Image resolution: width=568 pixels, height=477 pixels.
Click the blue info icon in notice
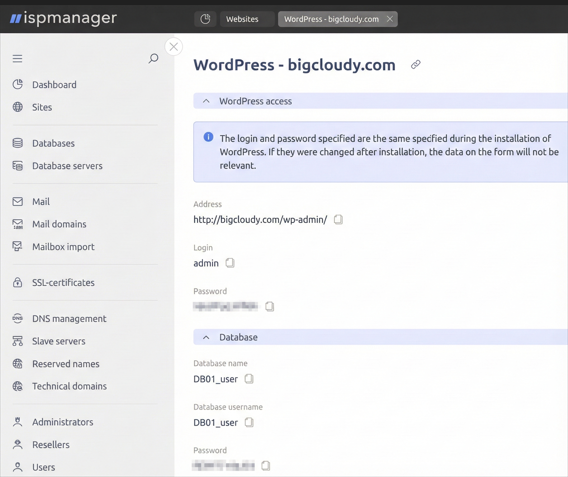[208, 137]
